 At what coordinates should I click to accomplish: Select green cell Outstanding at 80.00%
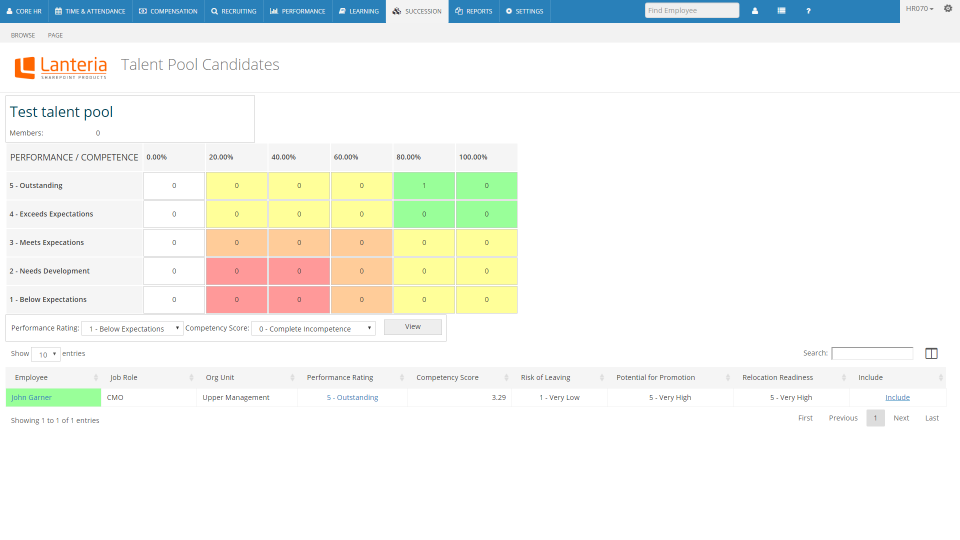coord(424,185)
